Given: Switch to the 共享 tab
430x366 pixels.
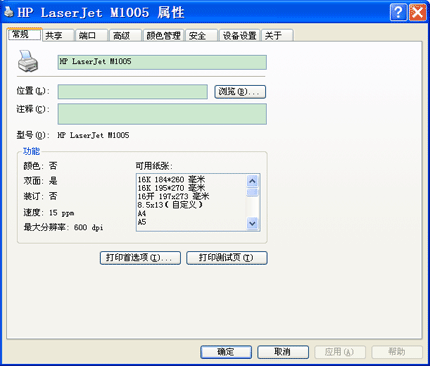Looking at the screenshot, I should (x=58, y=36).
